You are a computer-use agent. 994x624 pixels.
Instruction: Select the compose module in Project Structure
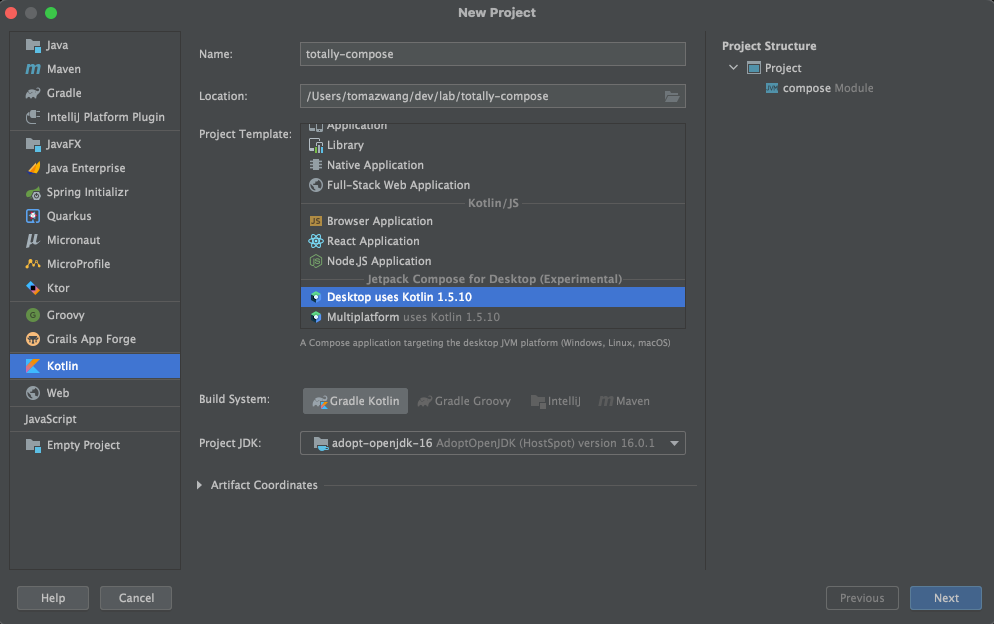[x=806, y=88]
